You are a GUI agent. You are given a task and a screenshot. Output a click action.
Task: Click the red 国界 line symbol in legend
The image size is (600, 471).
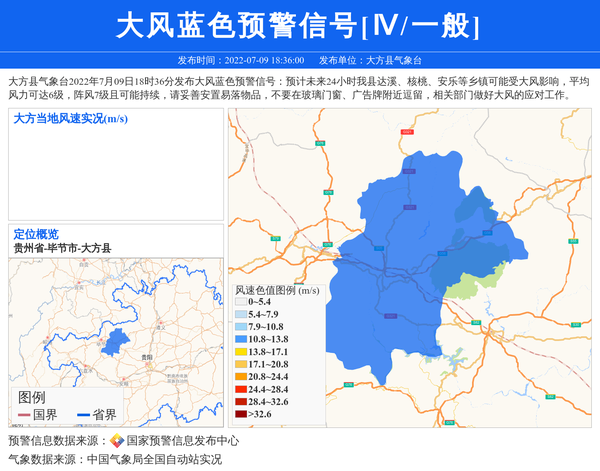tap(24, 415)
